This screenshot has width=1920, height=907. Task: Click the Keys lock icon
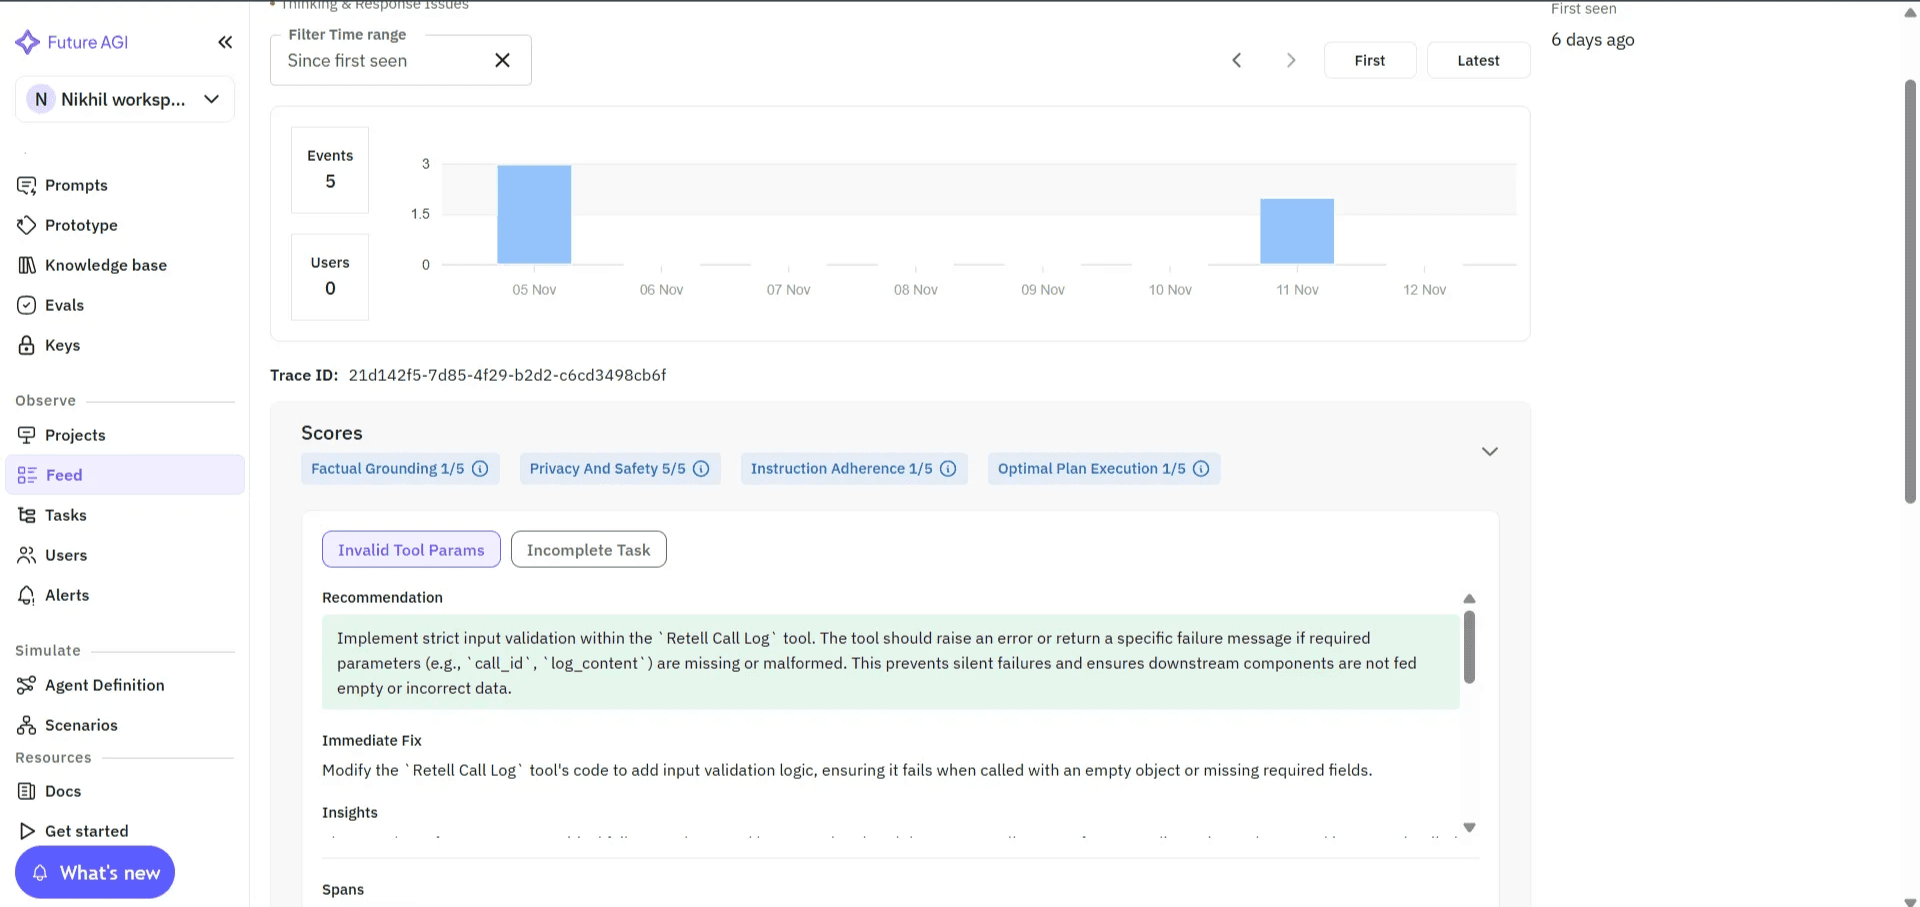(x=27, y=345)
